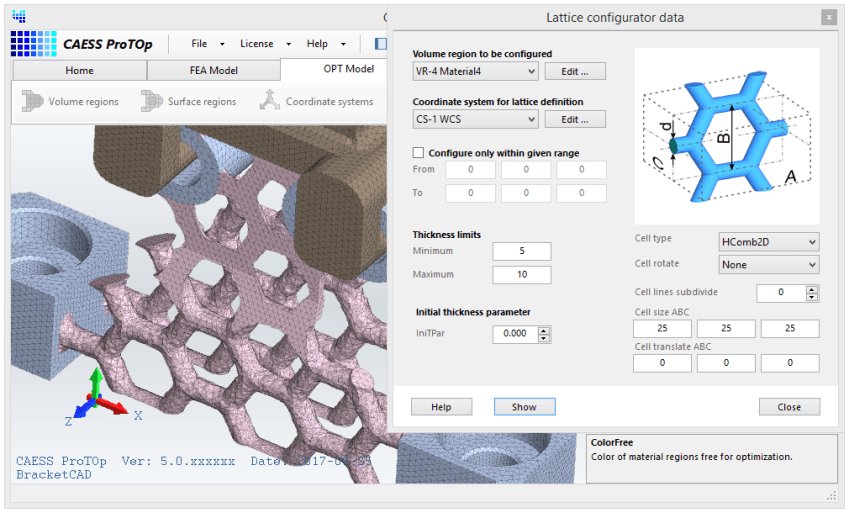Open the Cell type HComb2D dropdown
Image resolution: width=849 pixels, height=513 pixels.
(x=769, y=242)
